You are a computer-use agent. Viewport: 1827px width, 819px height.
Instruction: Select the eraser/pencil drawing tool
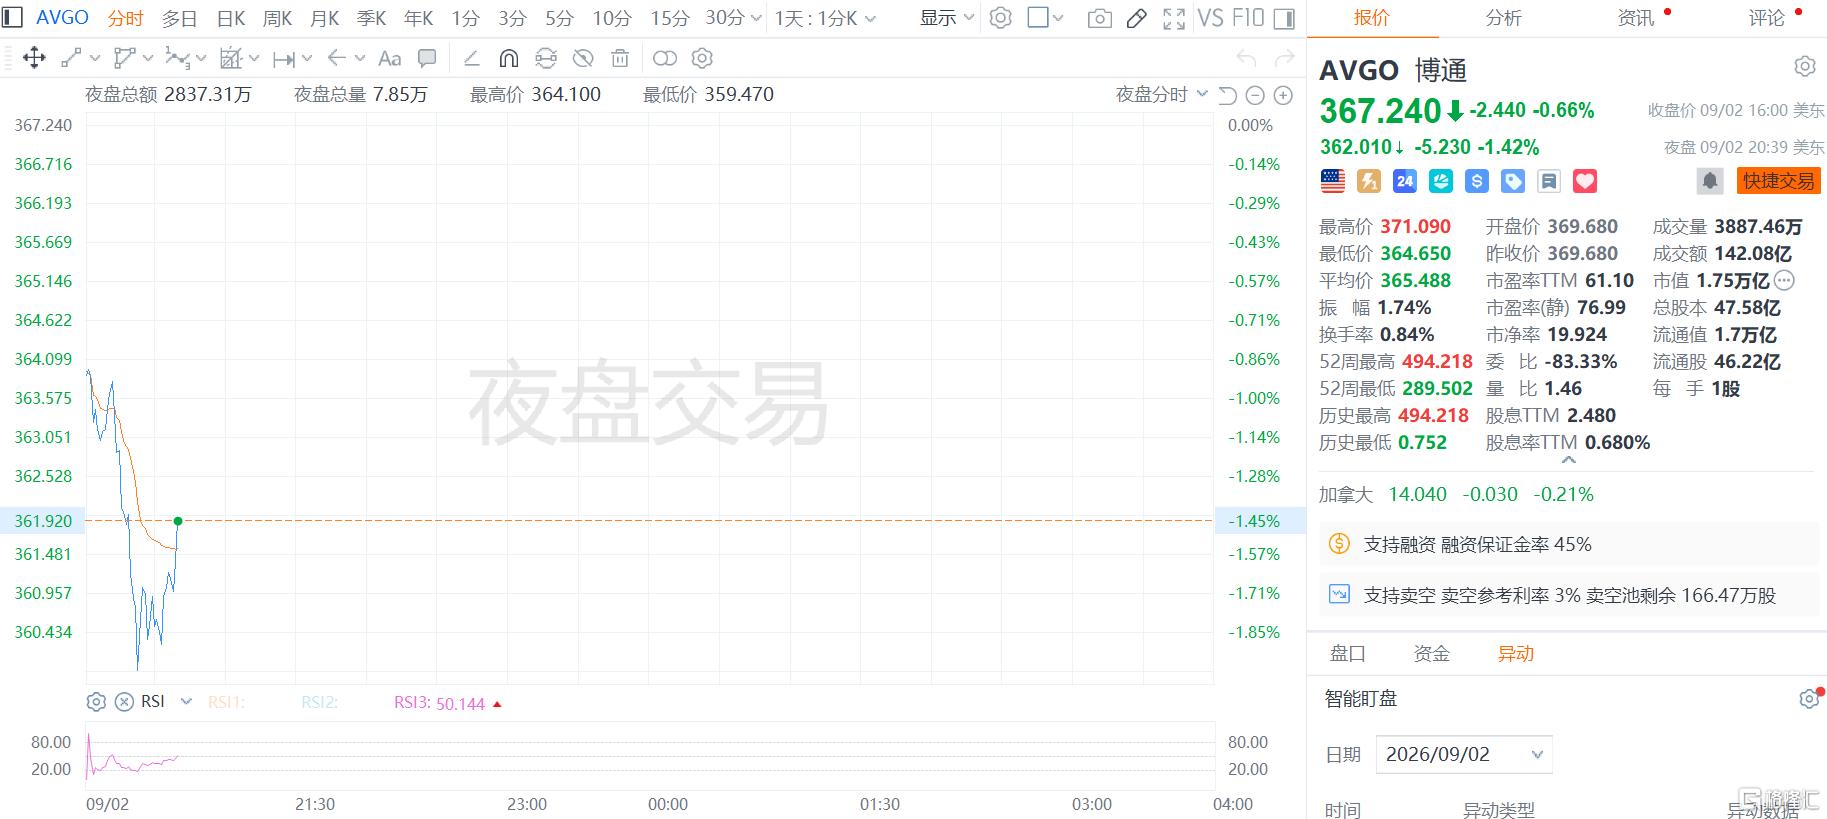coord(472,59)
